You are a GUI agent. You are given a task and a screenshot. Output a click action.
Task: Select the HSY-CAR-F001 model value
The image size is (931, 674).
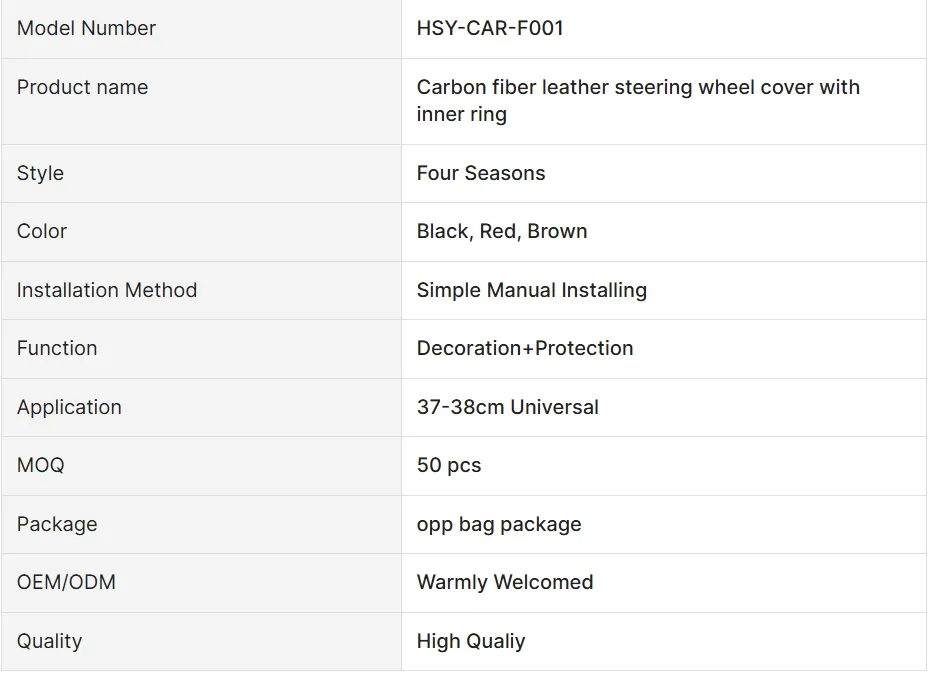coord(490,29)
